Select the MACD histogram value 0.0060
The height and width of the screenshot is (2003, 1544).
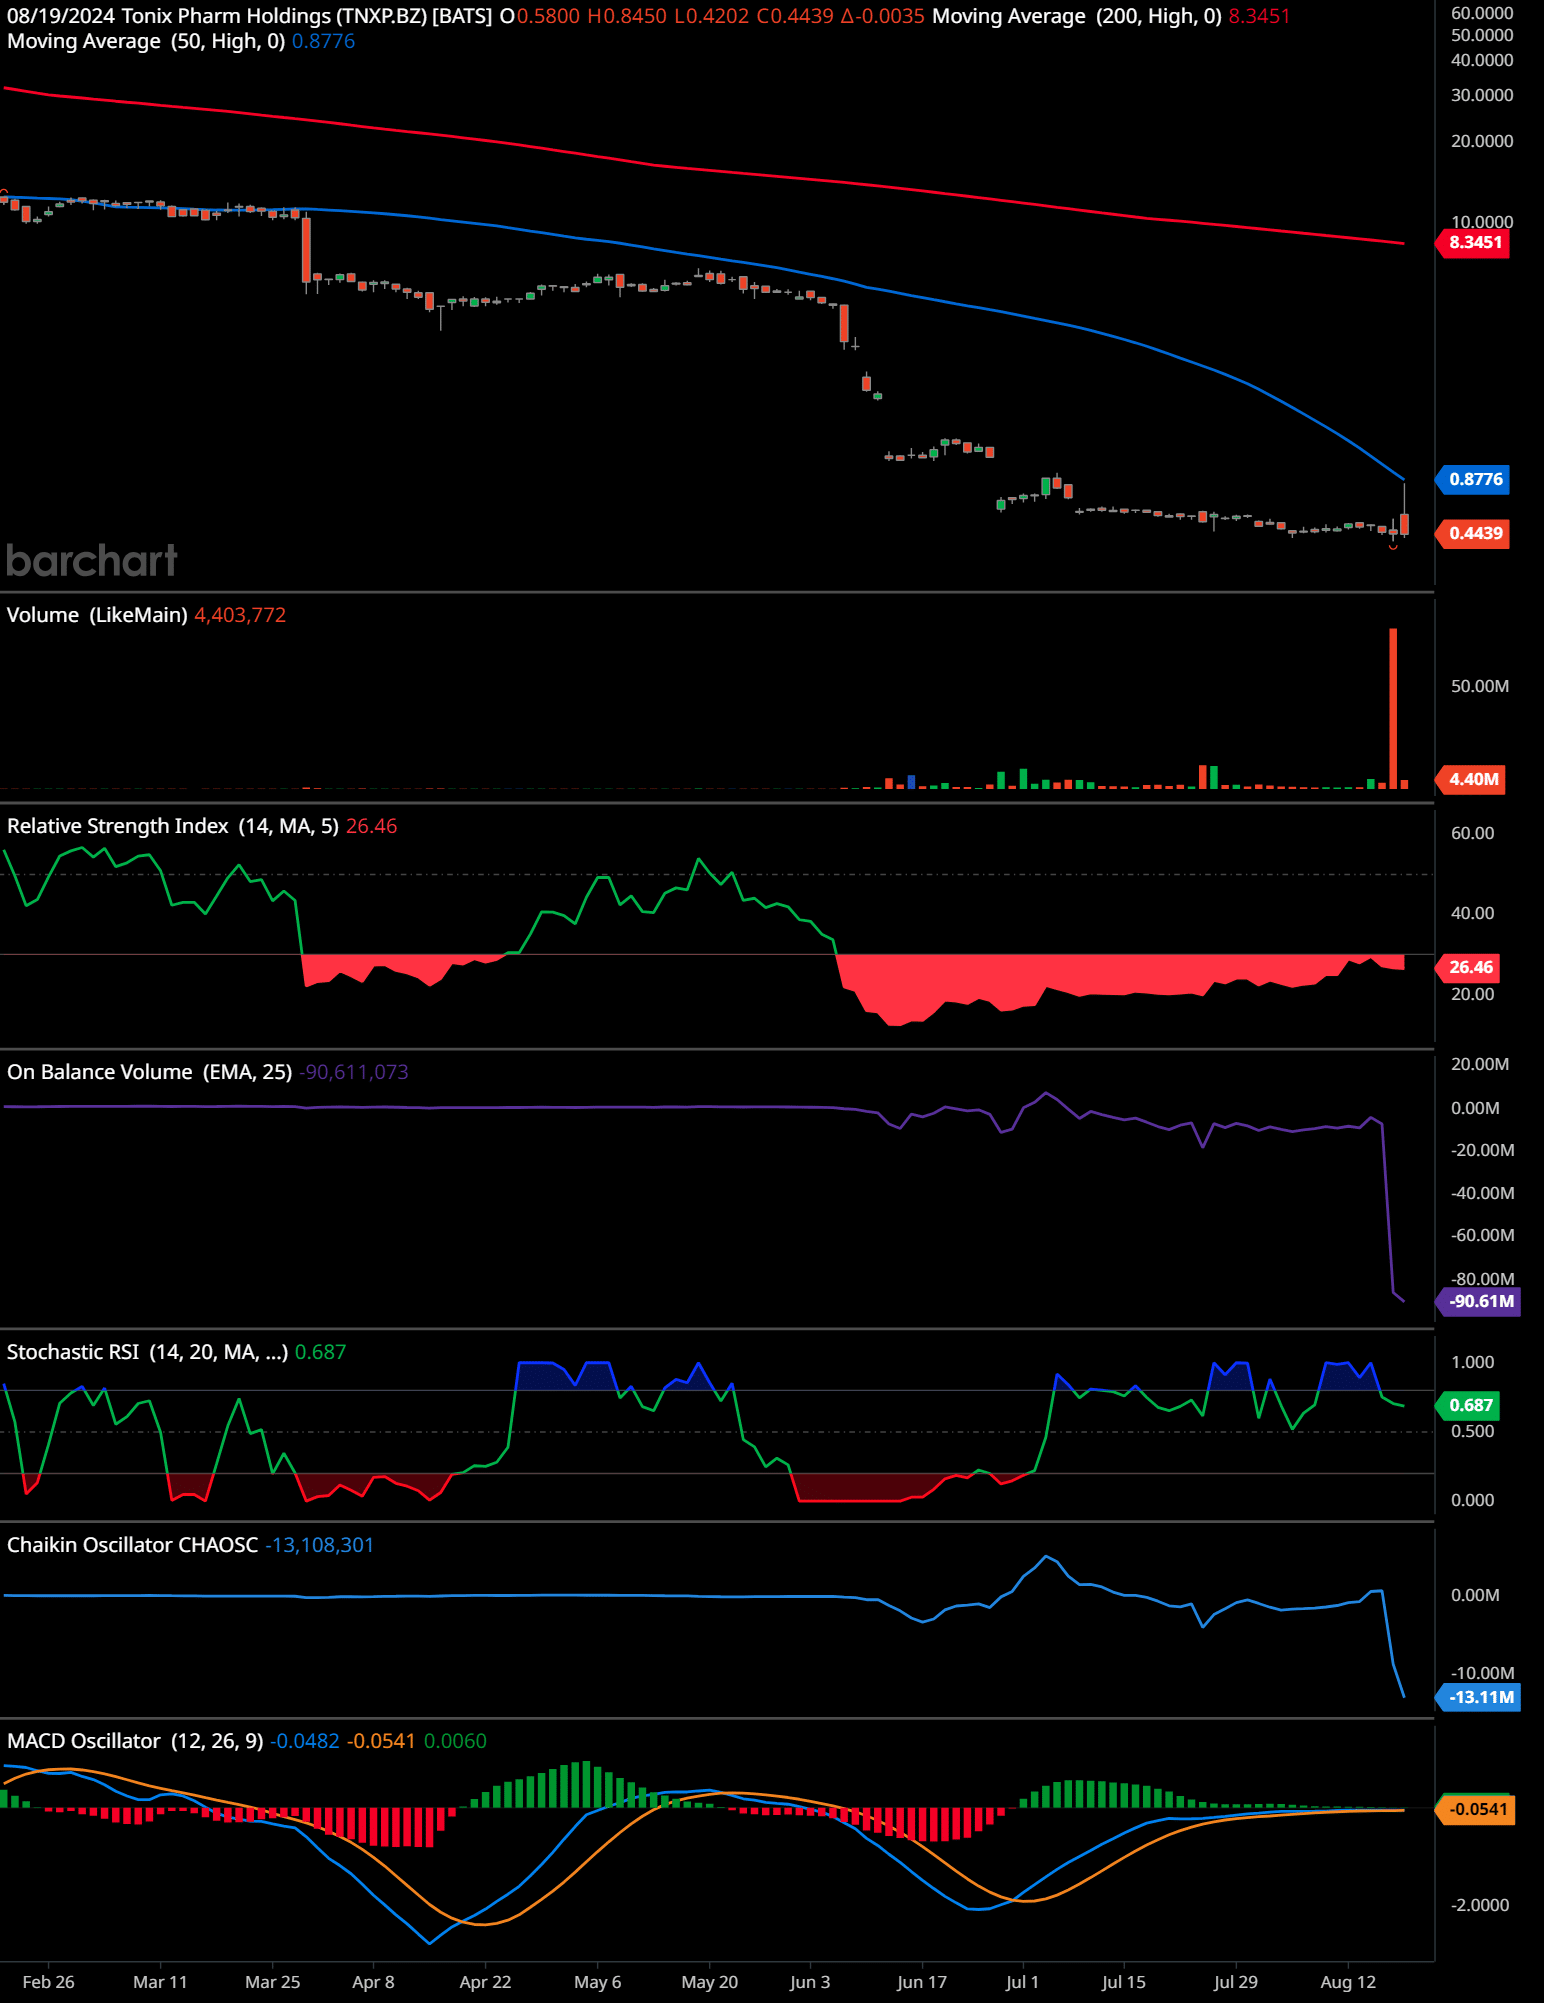coord(455,1741)
